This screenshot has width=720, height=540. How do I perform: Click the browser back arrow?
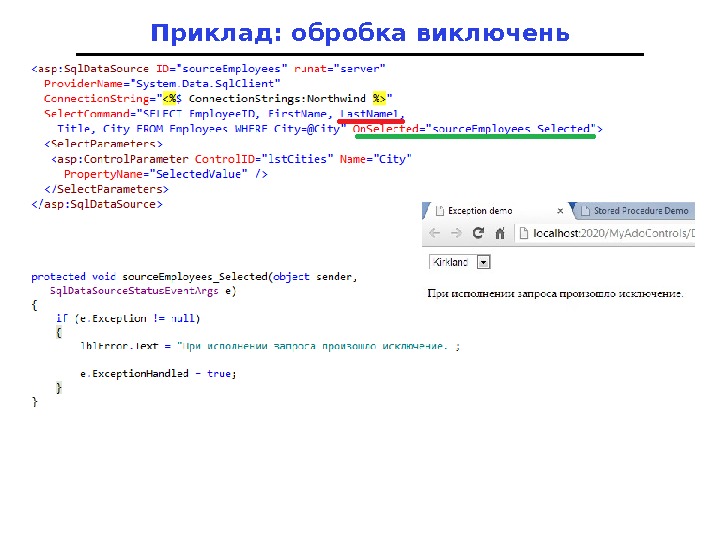pyautogui.click(x=434, y=233)
